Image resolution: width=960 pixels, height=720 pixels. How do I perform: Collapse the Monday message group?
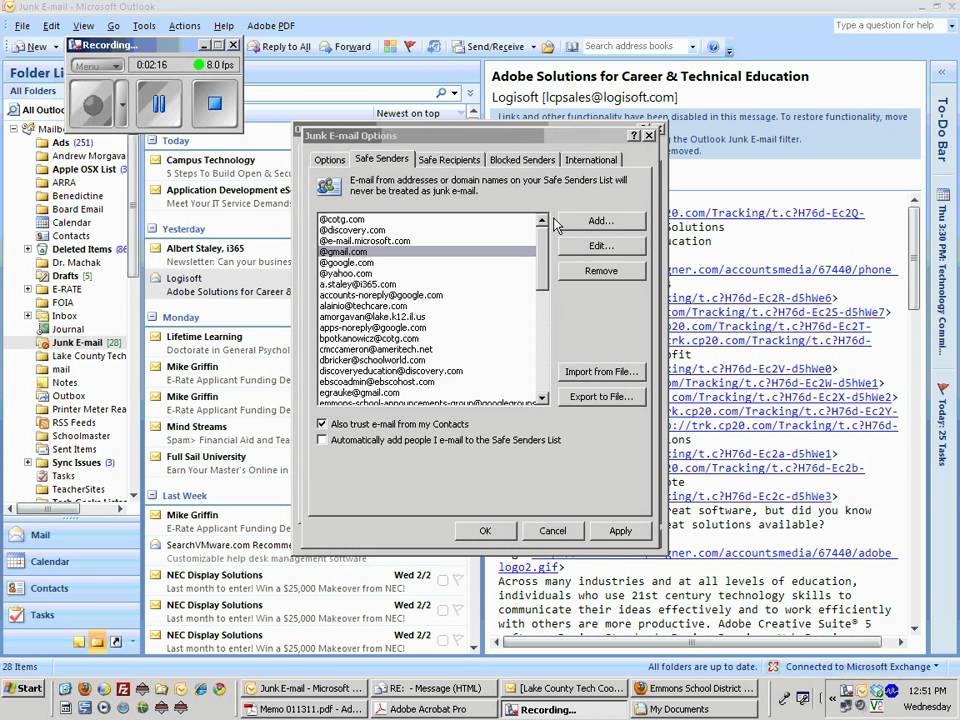click(152, 317)
